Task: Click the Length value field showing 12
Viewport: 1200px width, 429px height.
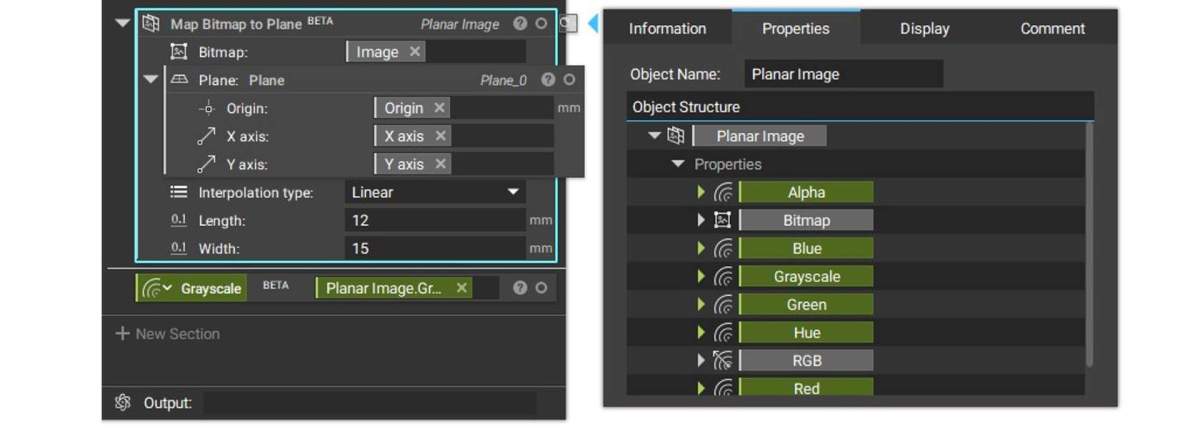Action: coord(435,220)
